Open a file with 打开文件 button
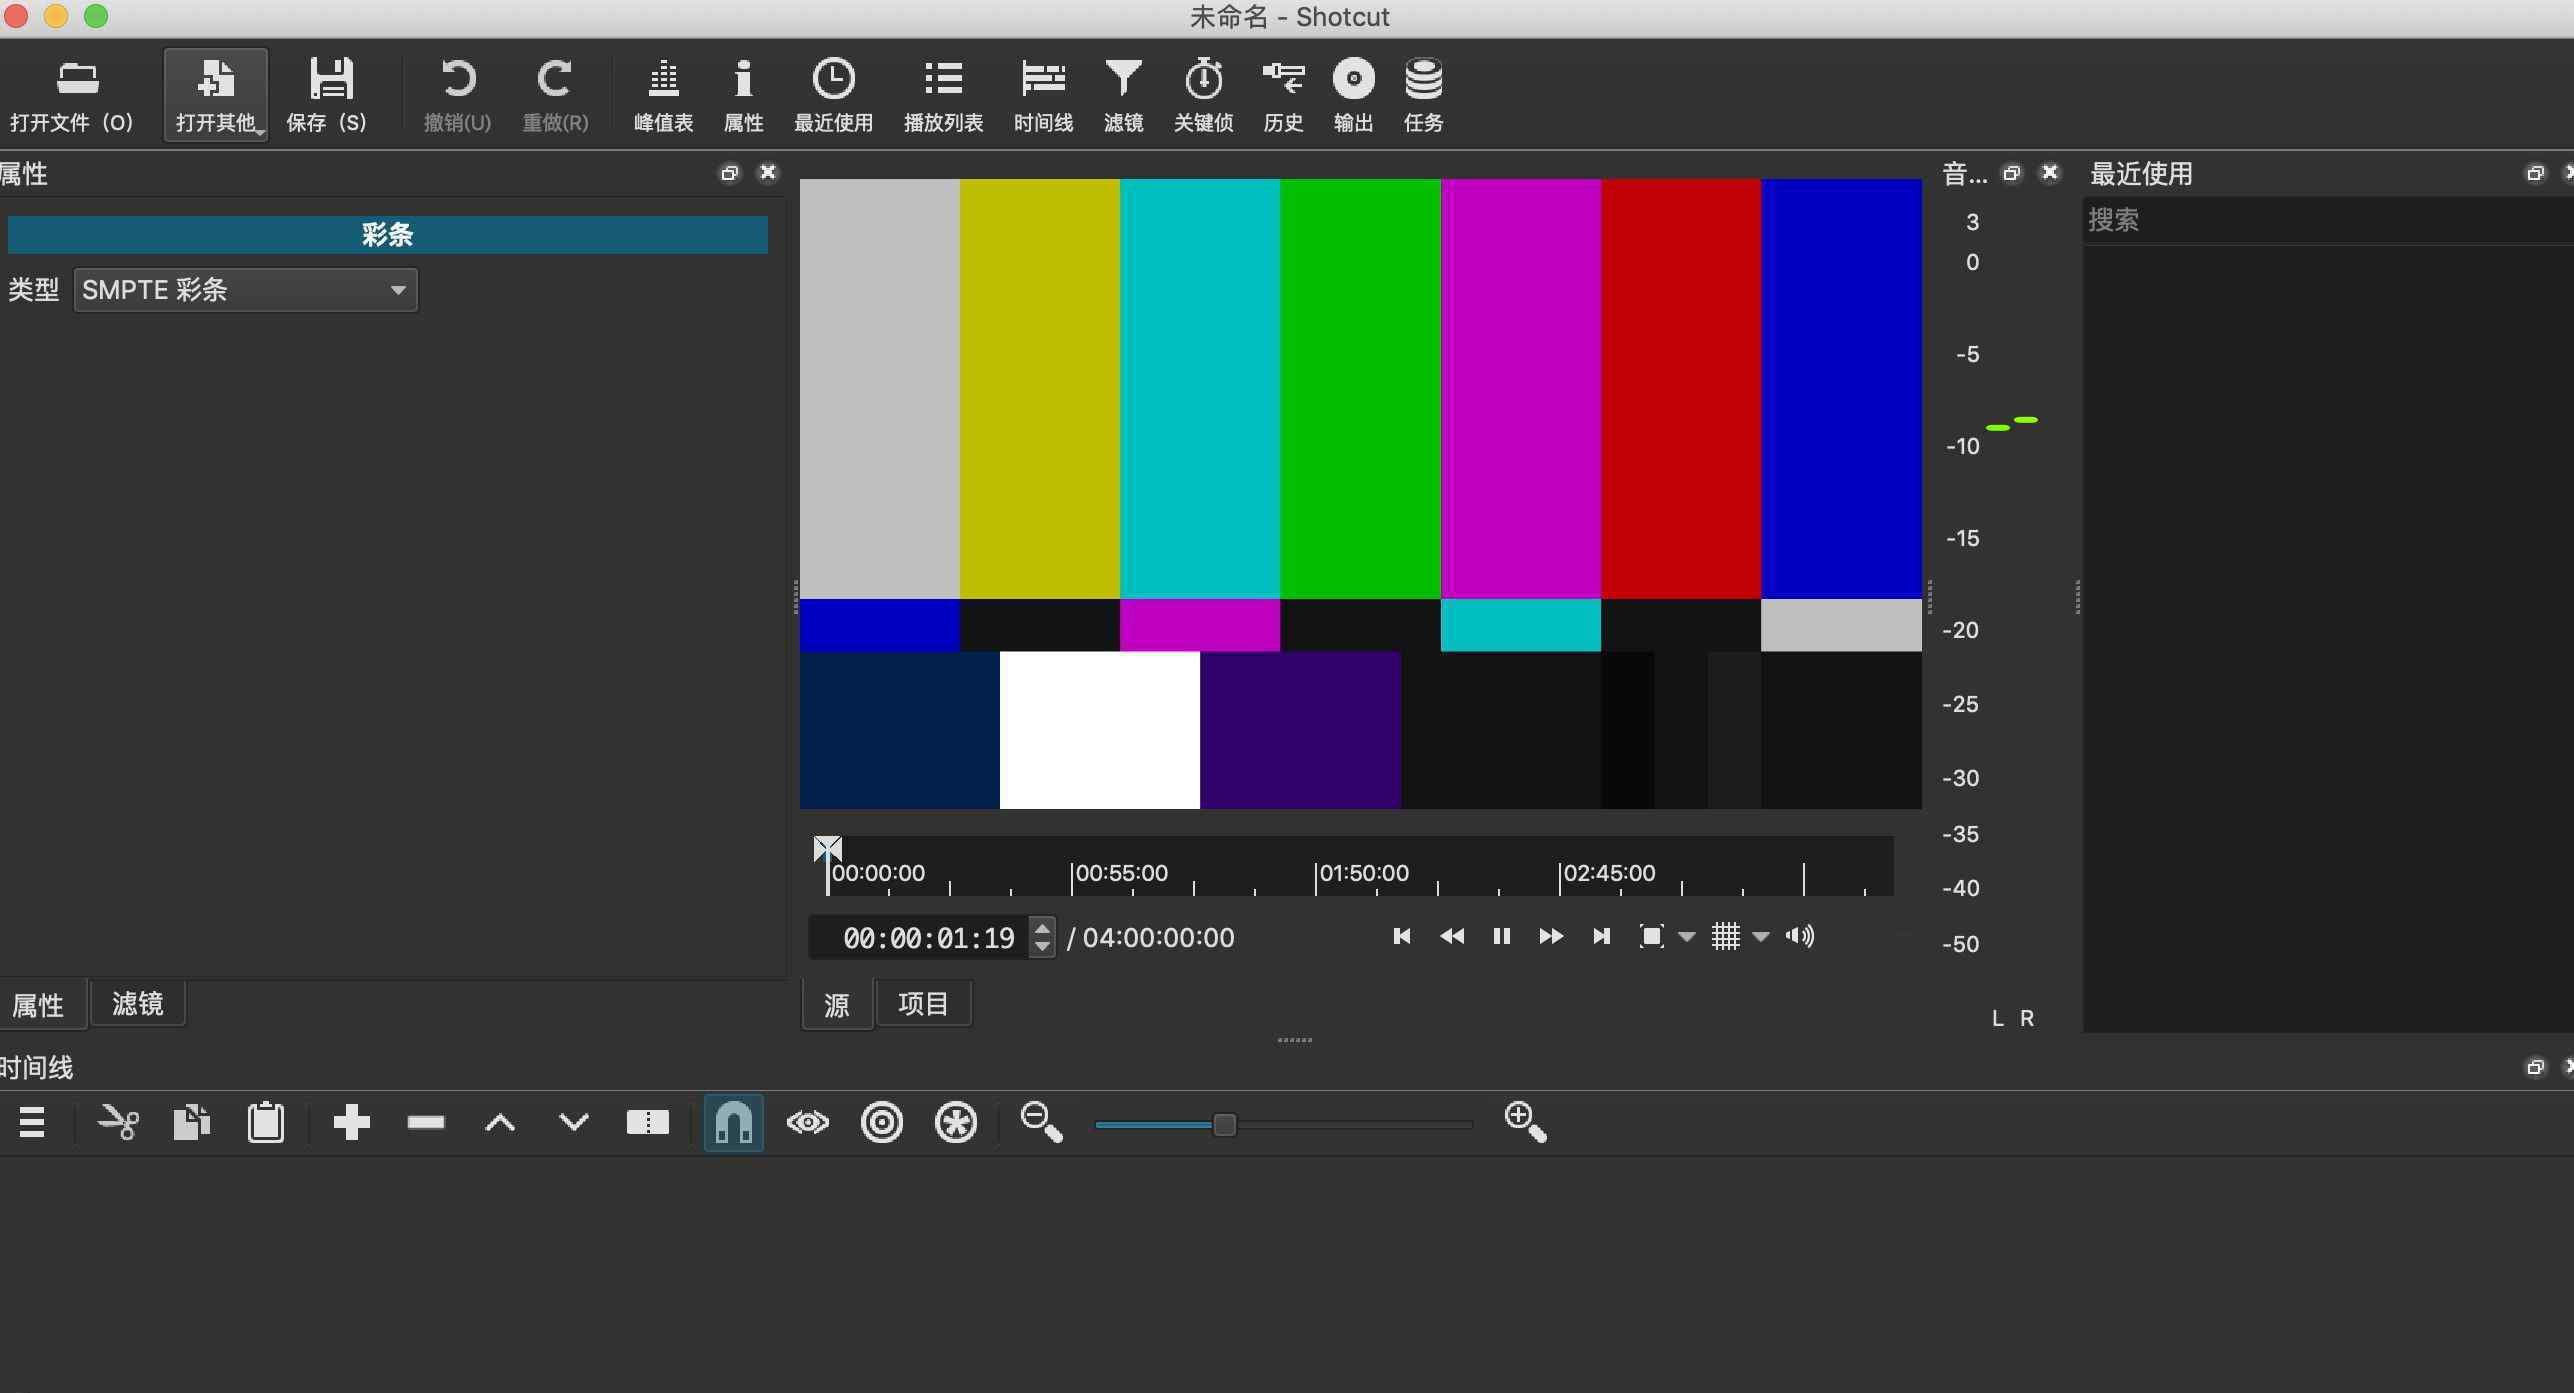This screenshot has height=1393, width=2574. (x=72, y=95)
